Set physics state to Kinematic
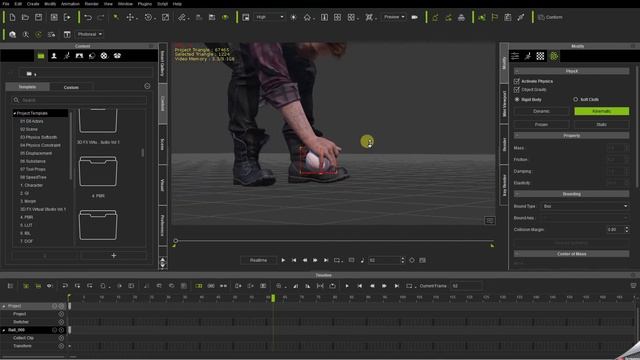 [602, 111]
